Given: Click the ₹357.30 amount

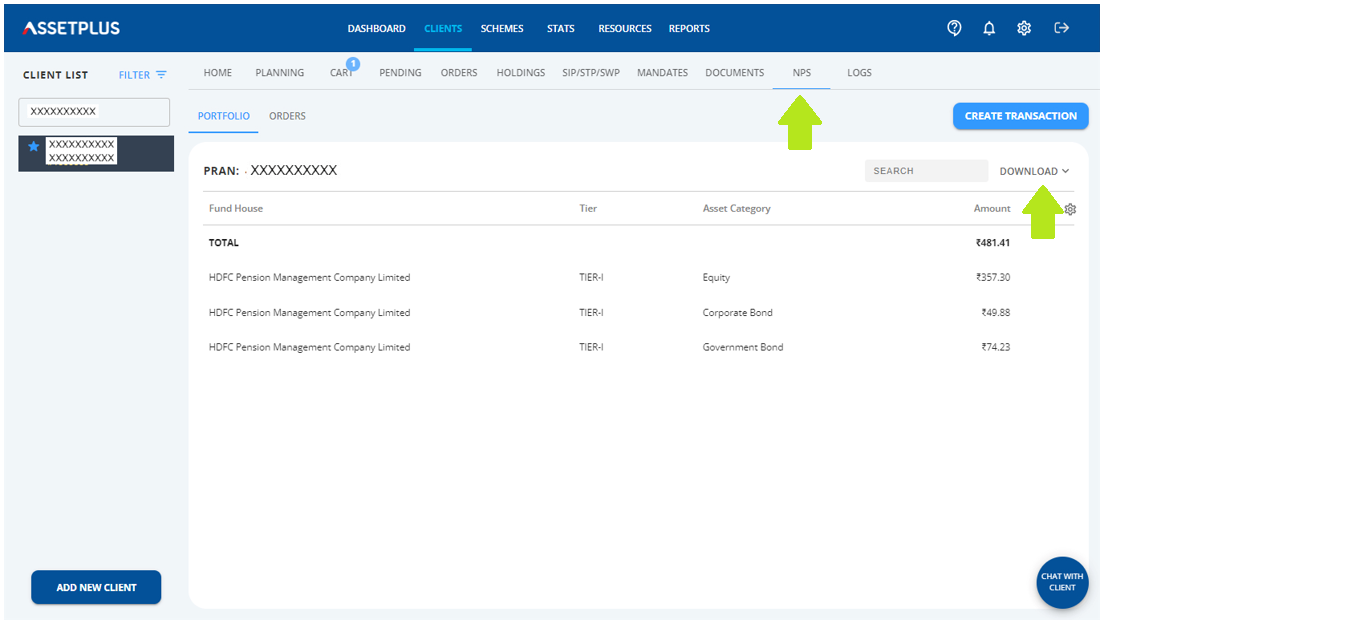Looking at the screenshot, I should pos(993,278).
